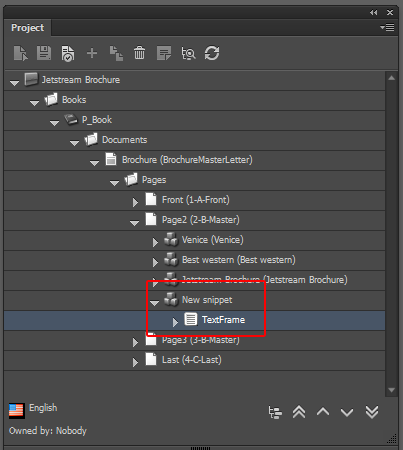Click the move down arrow icon
Screen dimensions: 403x450
pos(347,413)
